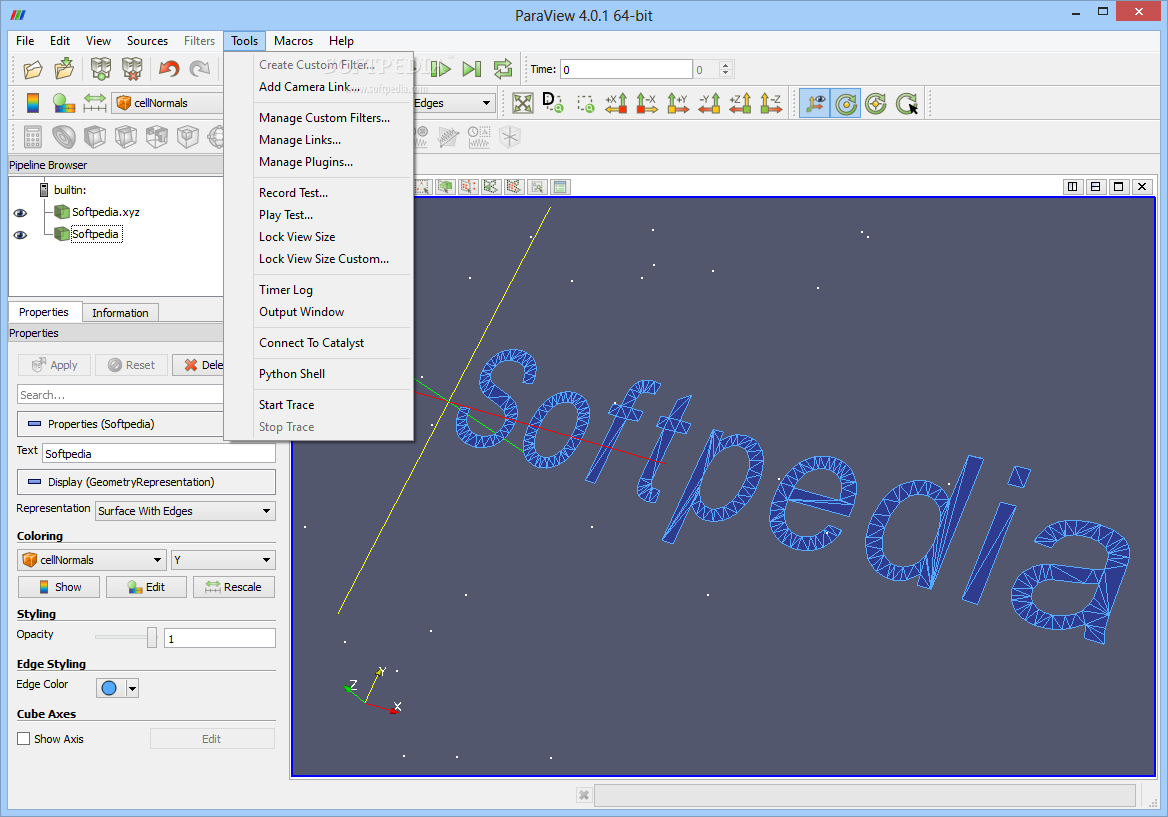Collapse the Display (GeometryRepresentation) section
Viewport: 1168px width, 817px height.
click(146, 482)
